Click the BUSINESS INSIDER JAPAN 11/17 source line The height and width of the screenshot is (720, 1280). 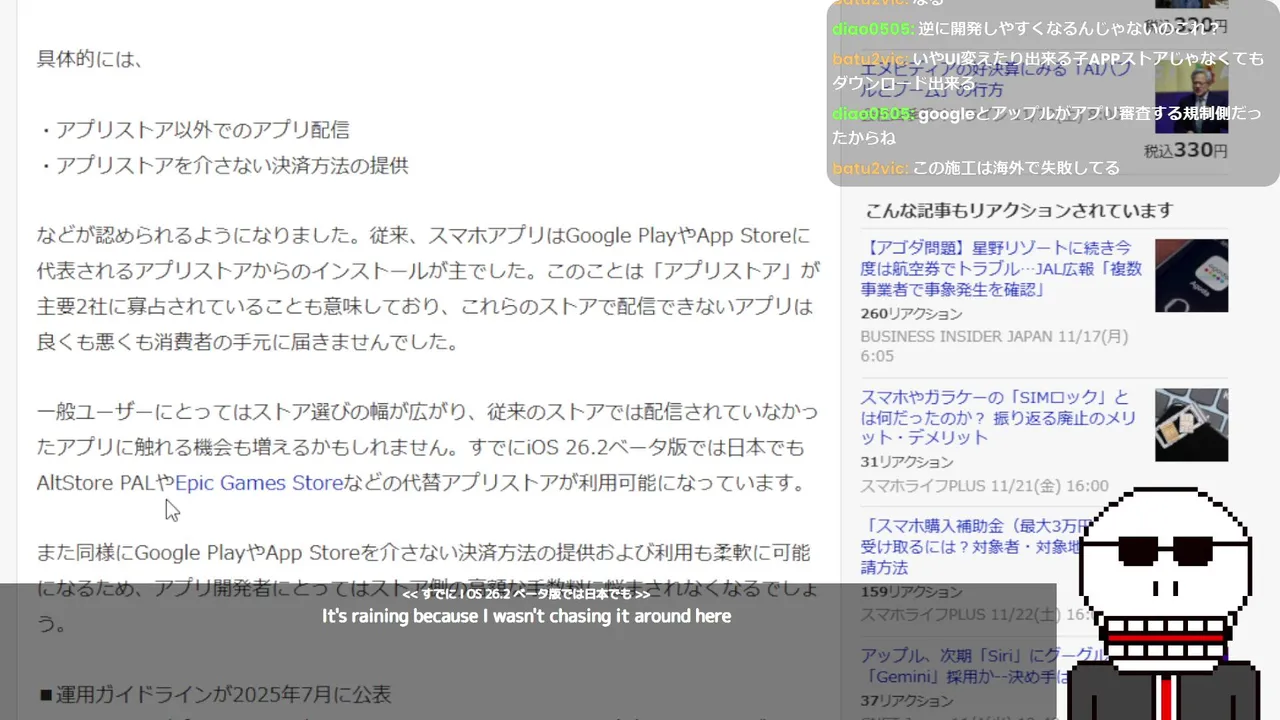[994, 346]
